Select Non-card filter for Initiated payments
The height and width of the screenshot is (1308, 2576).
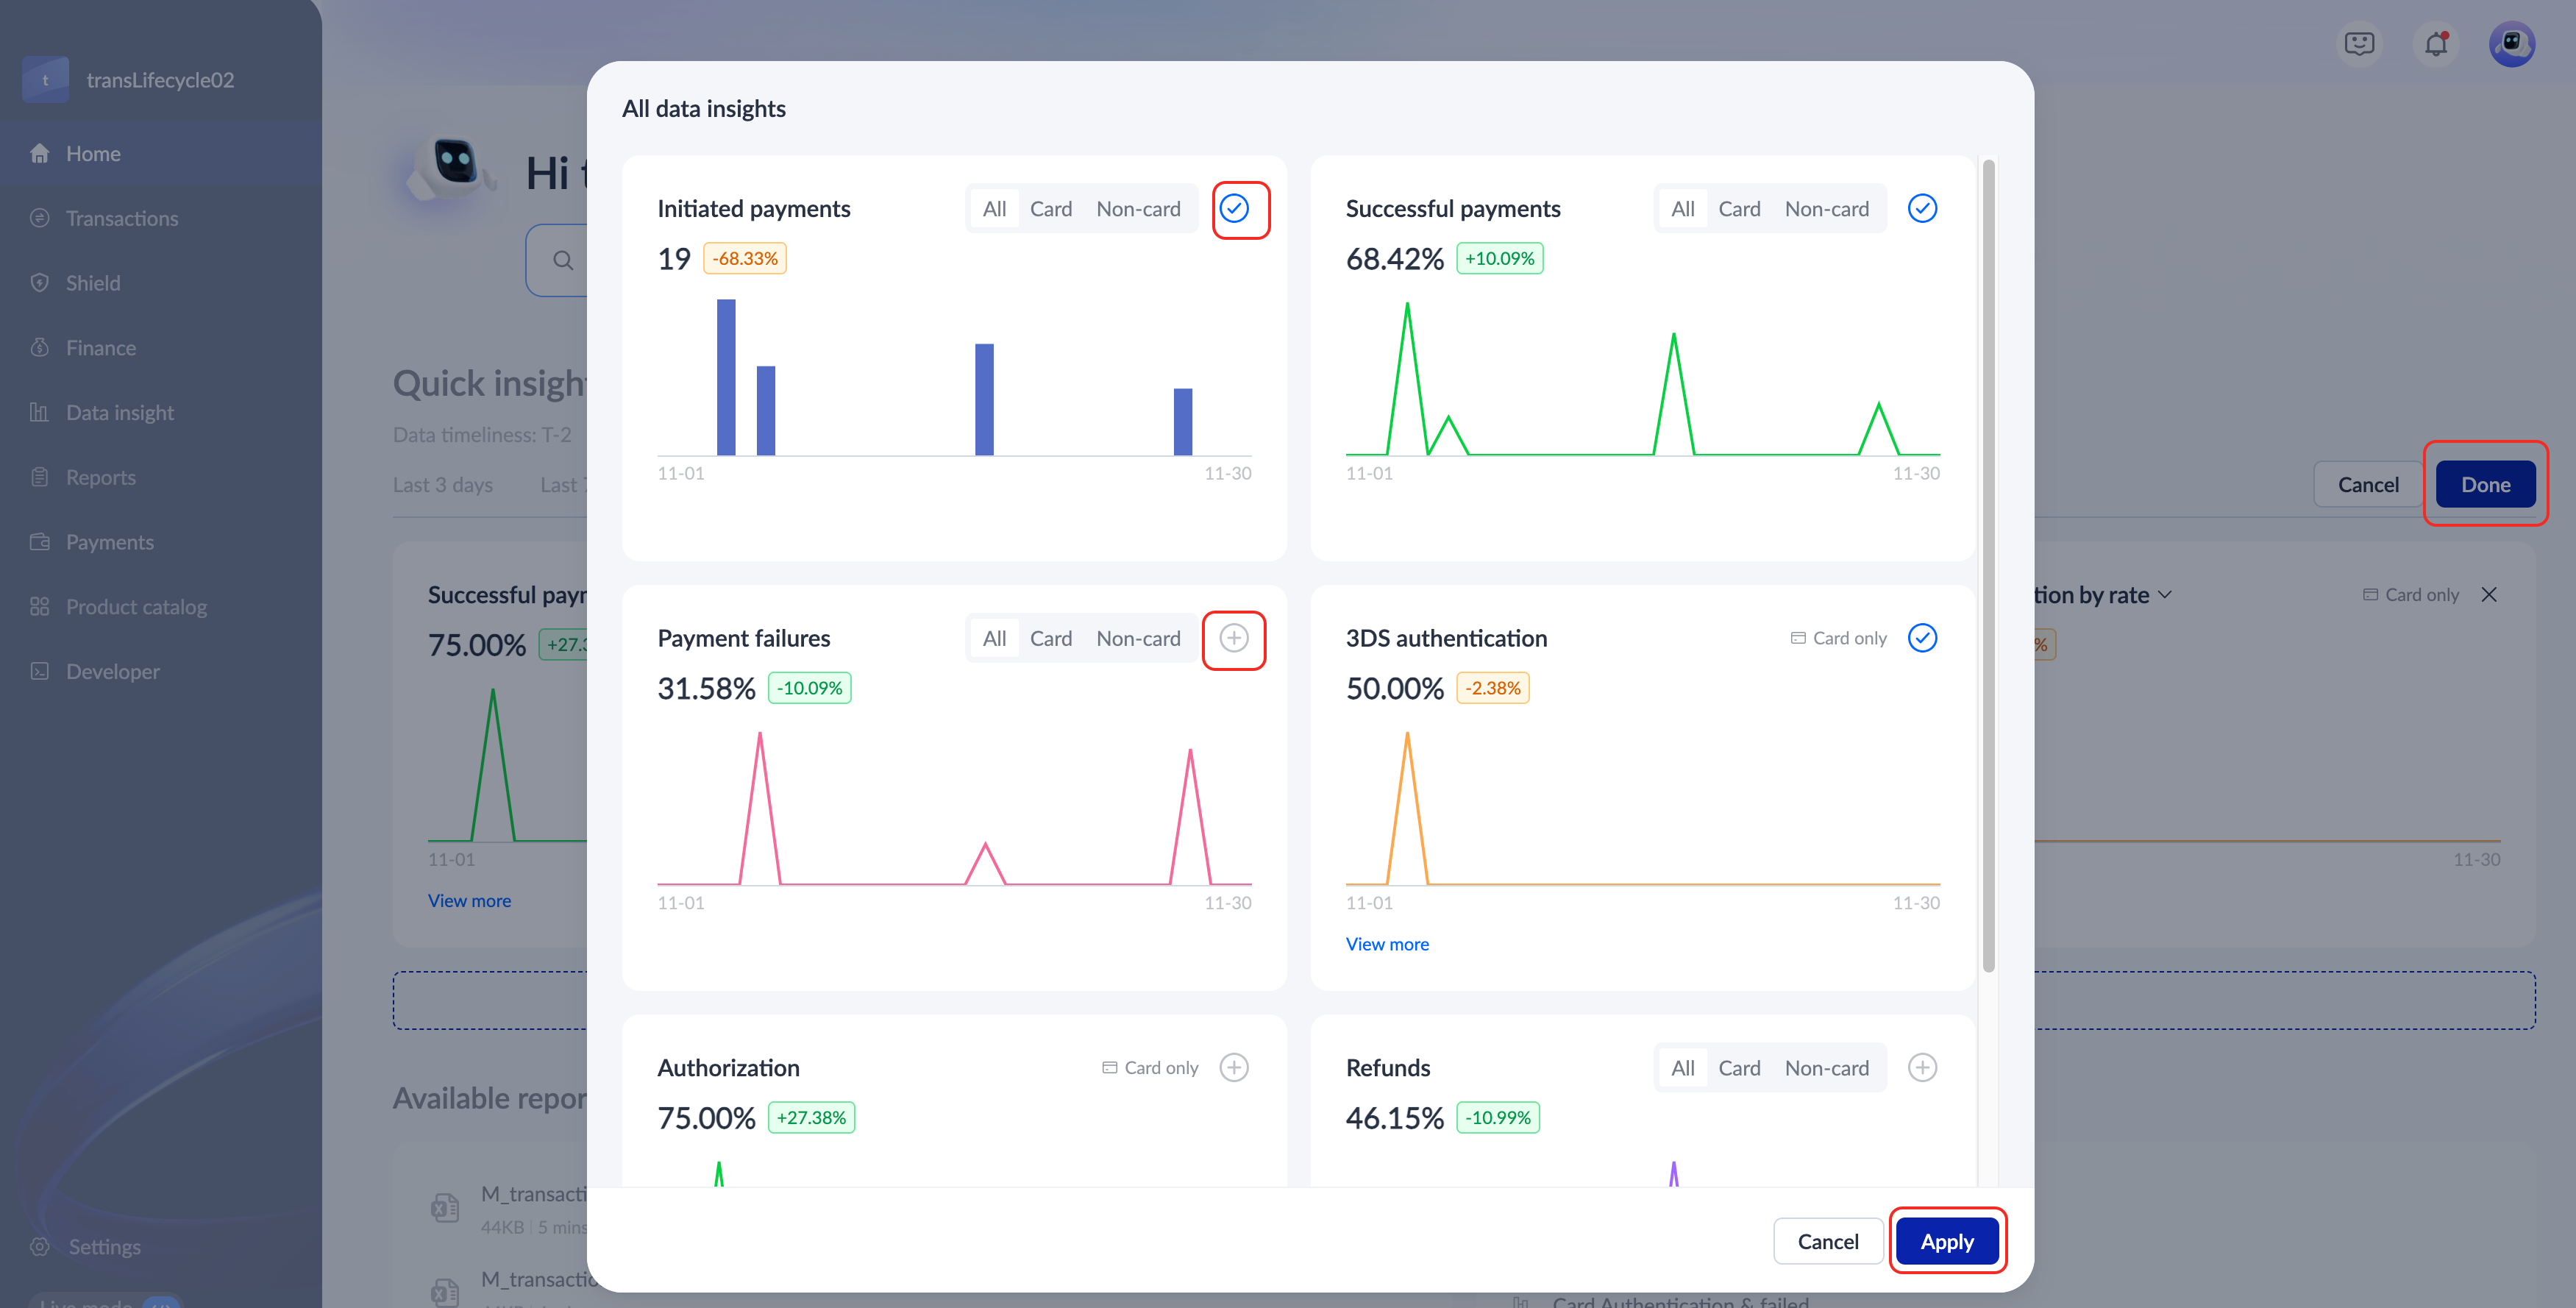[1137, 209]
